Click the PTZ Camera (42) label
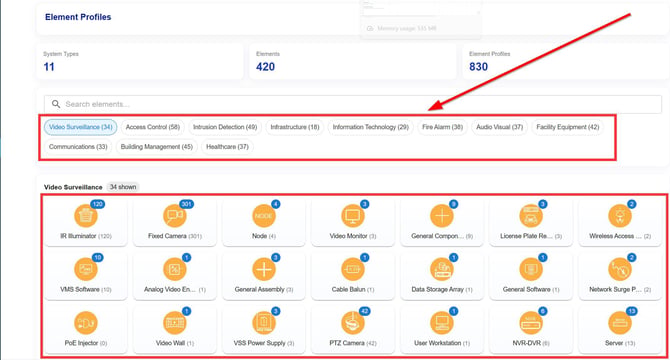Image resolution: width=670 pixels, height=360 pixels. coord(353,343)
